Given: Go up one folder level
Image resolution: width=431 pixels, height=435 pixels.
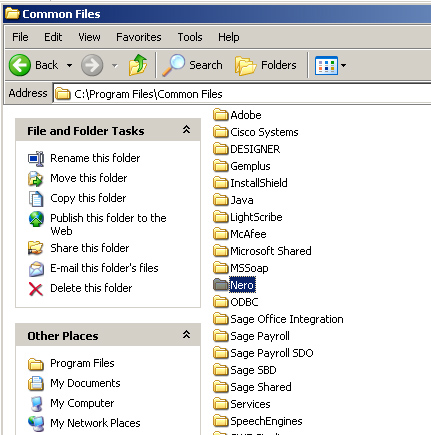Looking at the screenshot, I should (138, 65).
